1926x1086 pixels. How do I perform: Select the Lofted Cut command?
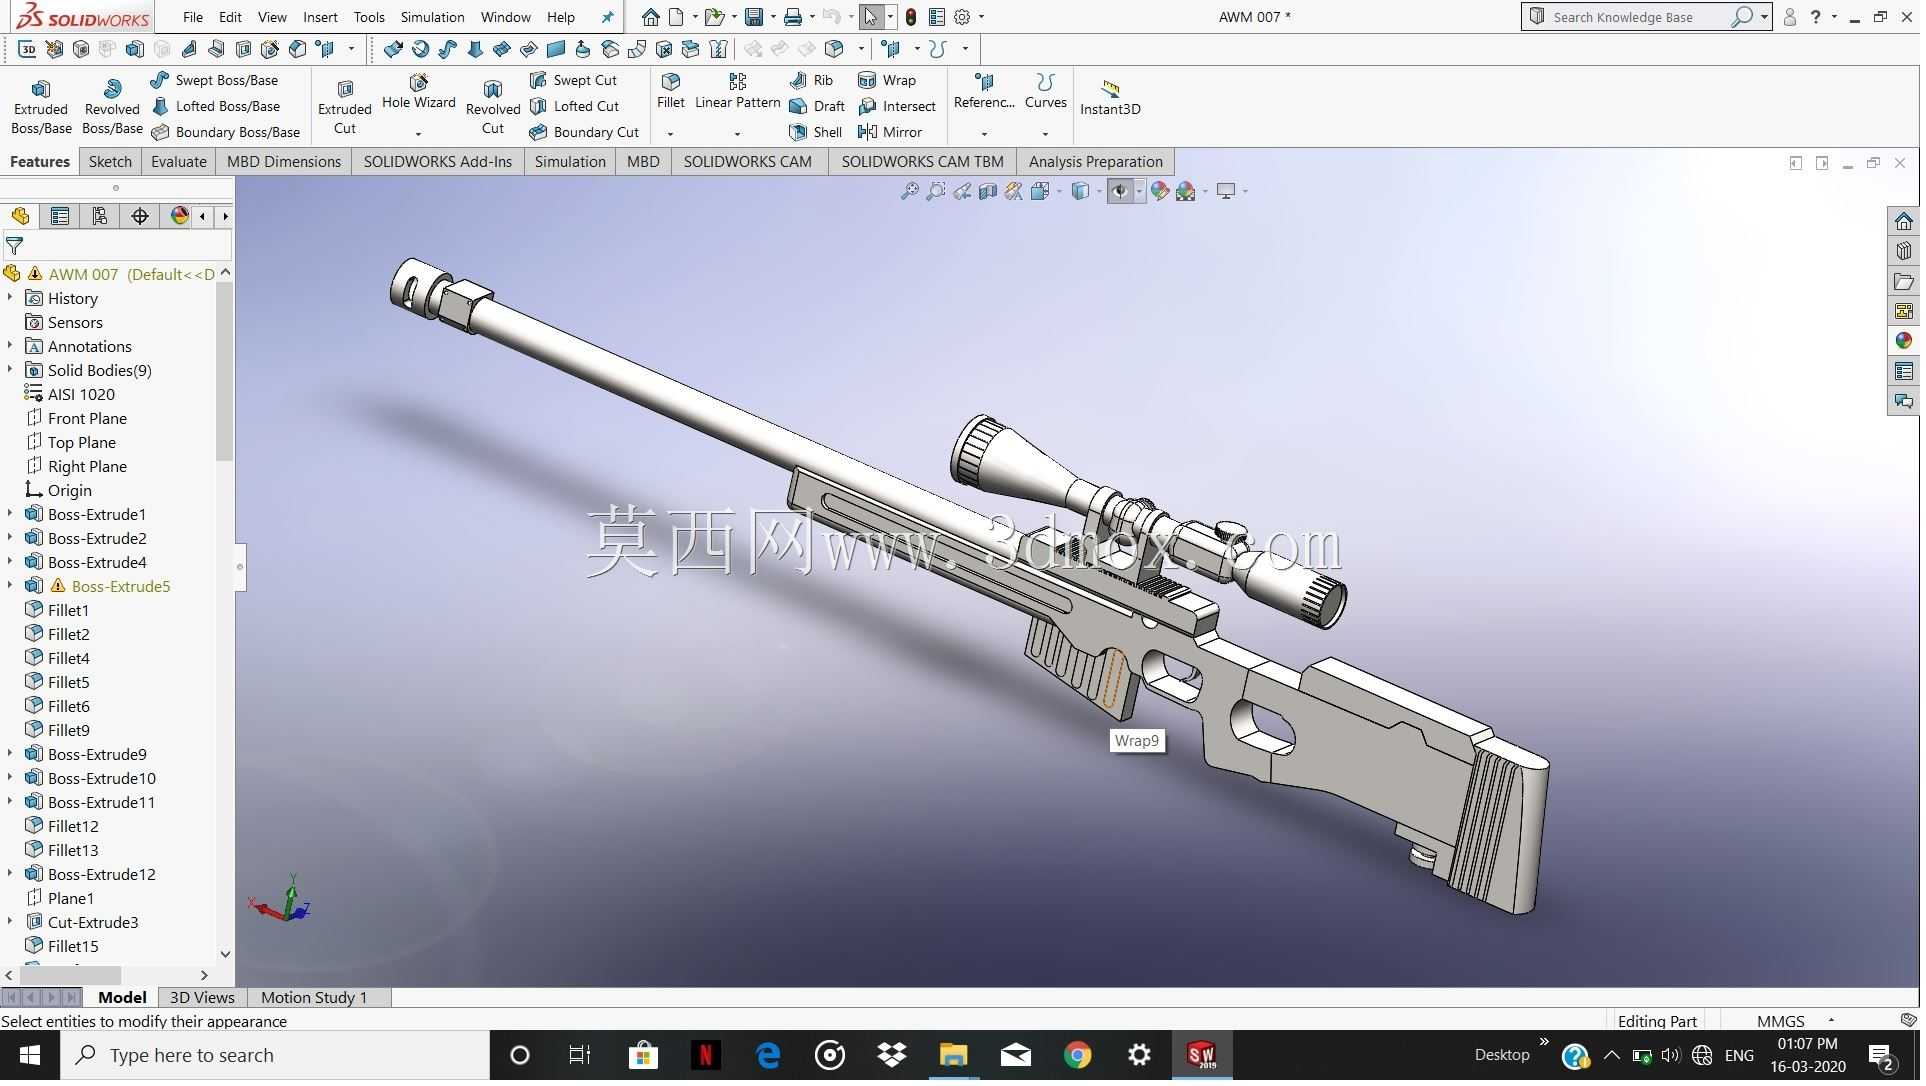pyautogui.click(x=575, y=106)
